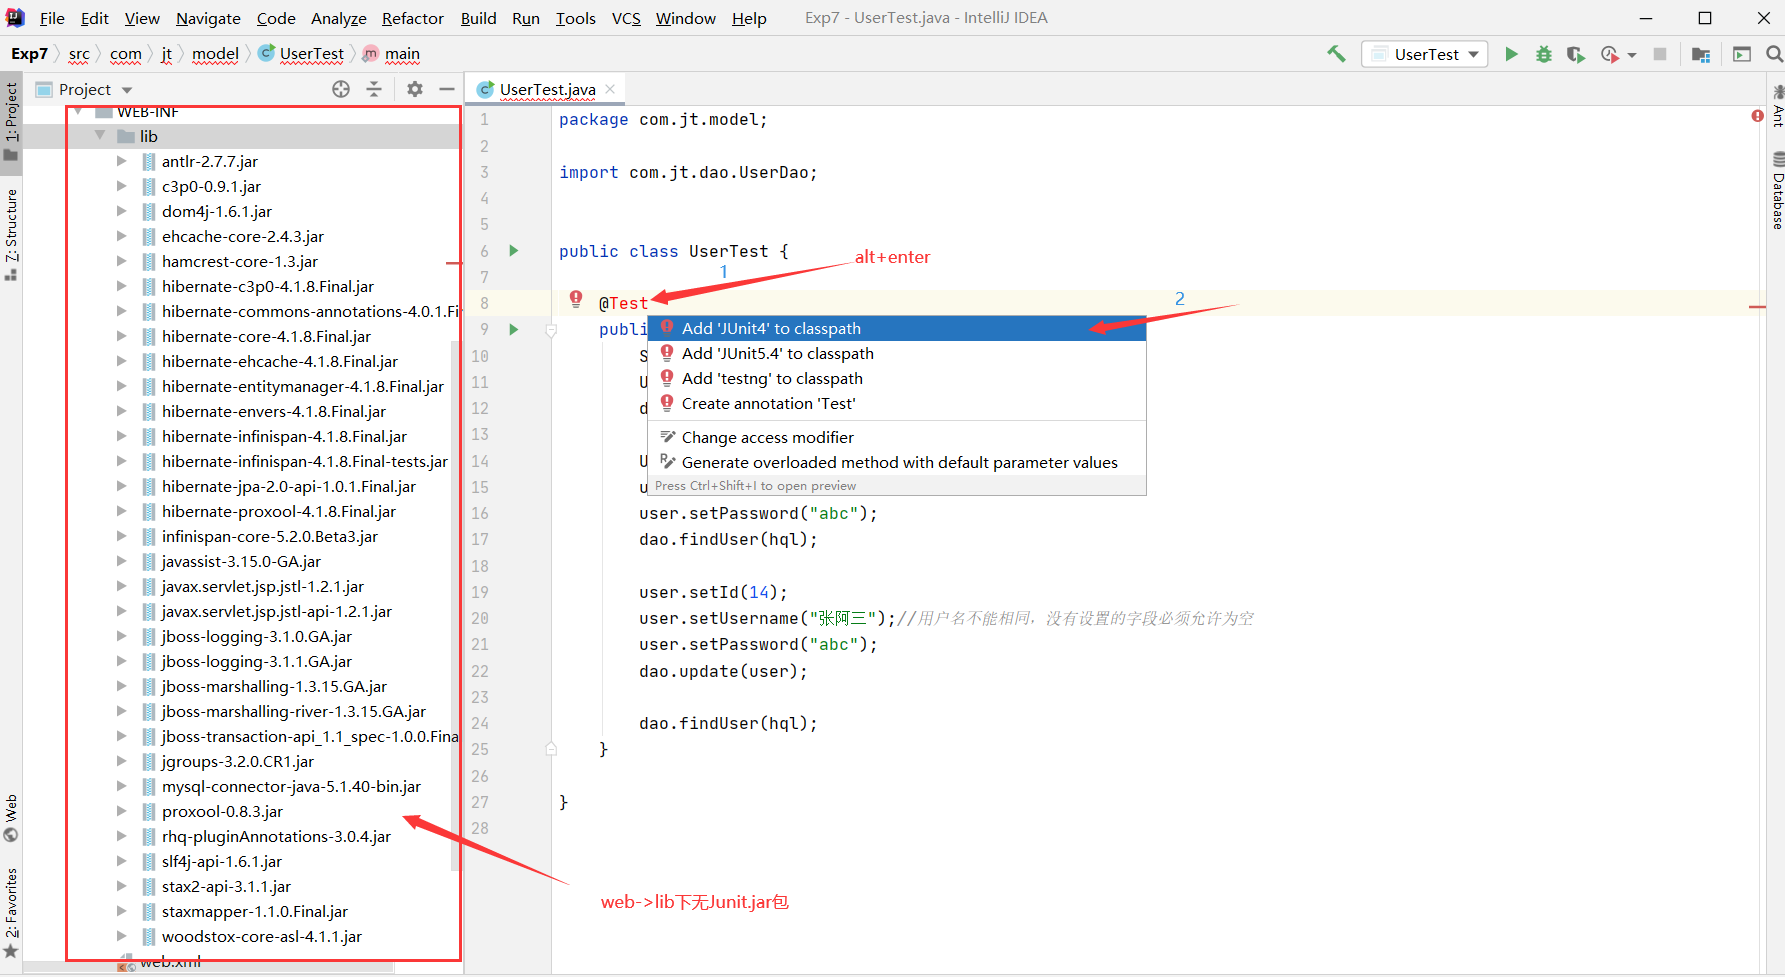Open the Project Structure dialog icon
The image size is (1785, 977).
tap(1700, 54)
